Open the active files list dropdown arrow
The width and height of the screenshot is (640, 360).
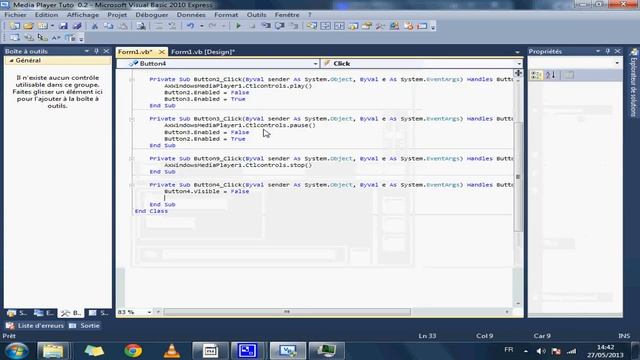(x=518, y=52)
